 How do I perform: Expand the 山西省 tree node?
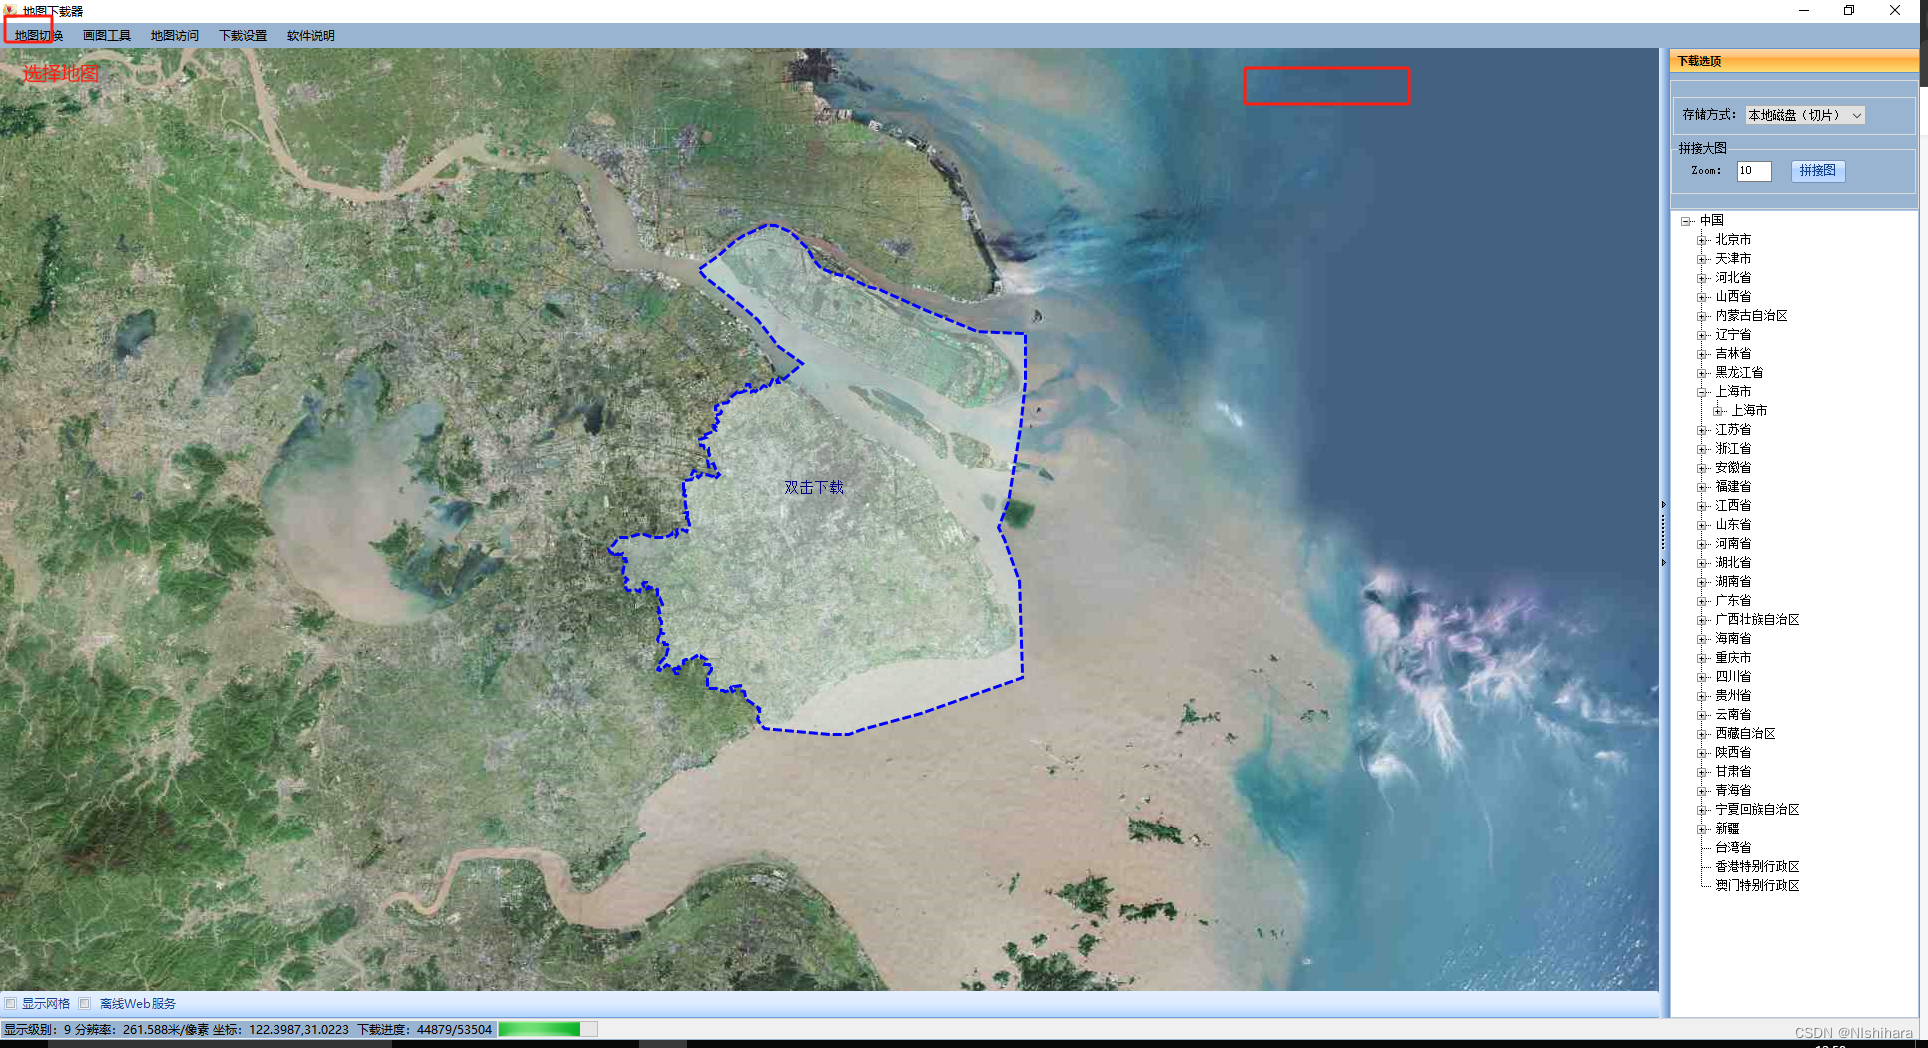coord(1702,297)
